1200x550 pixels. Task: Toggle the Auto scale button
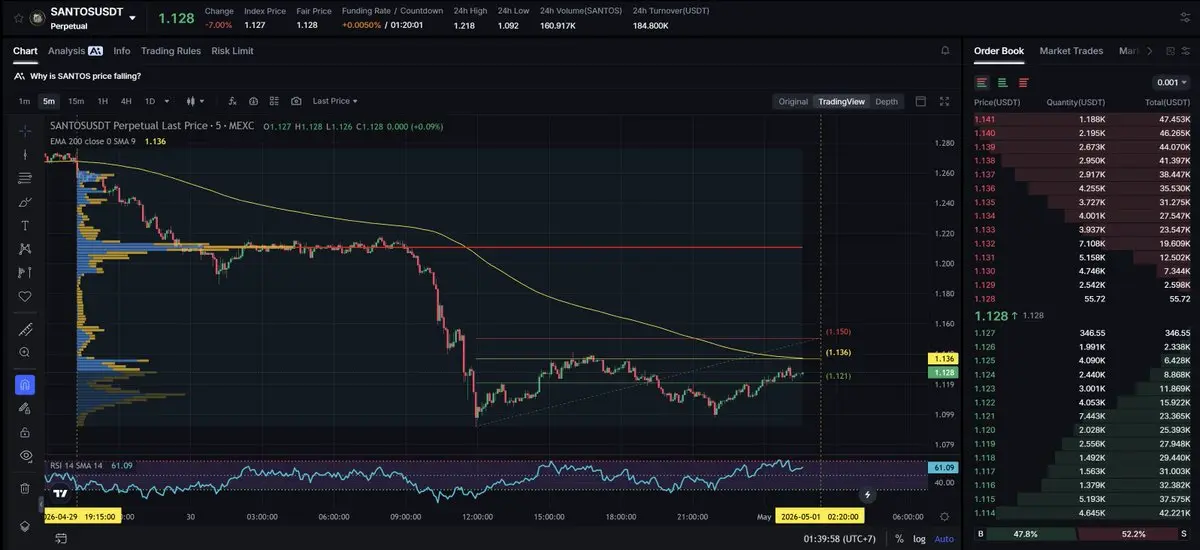point(943,539)
